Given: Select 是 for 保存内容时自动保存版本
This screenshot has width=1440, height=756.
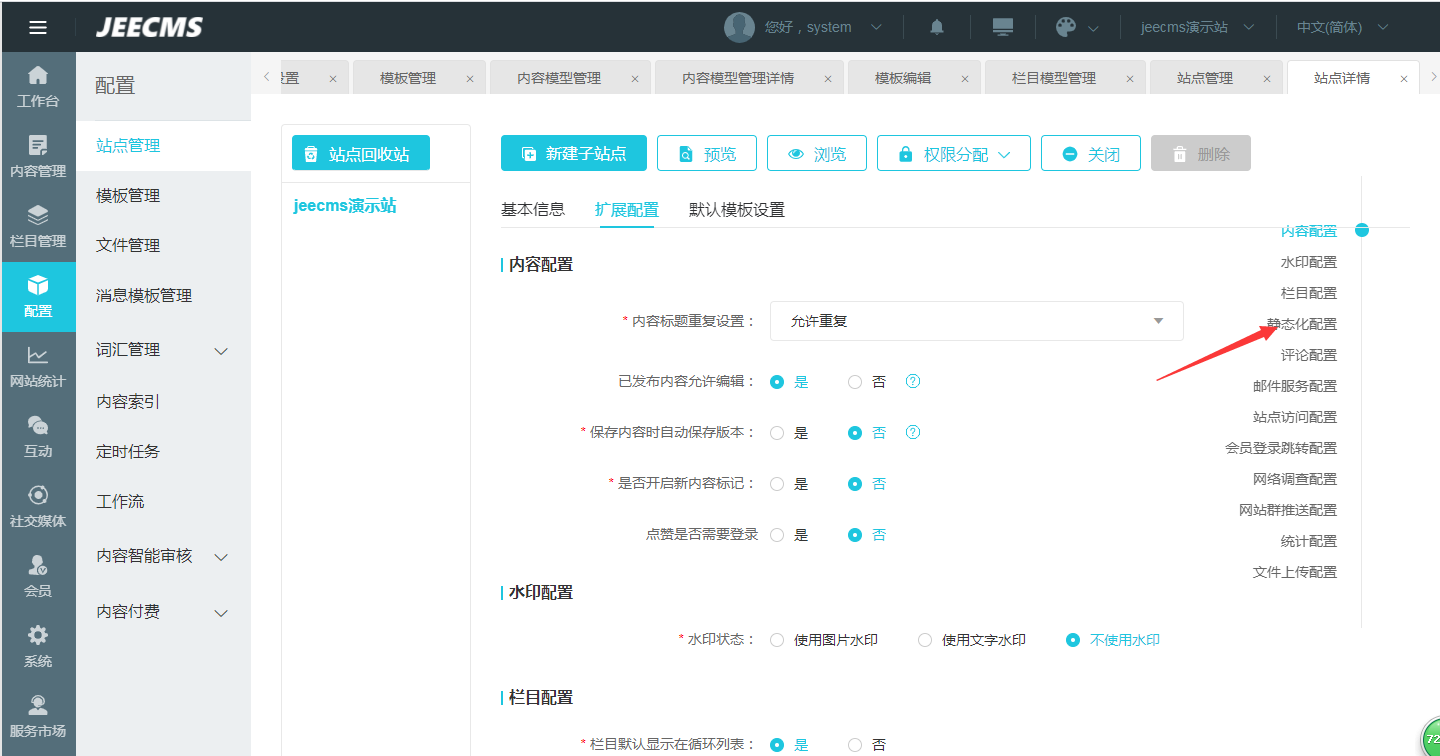Looking at the screenshot, I should click(x=777, y=433).
